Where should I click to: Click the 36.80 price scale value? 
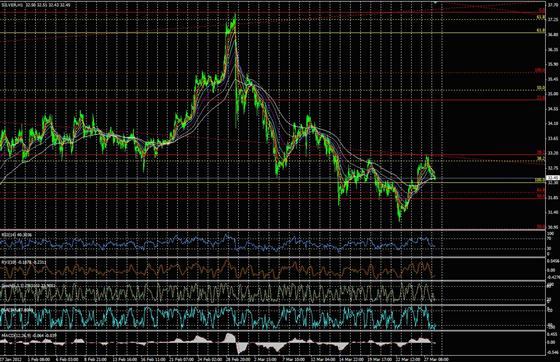click(553, 35)
